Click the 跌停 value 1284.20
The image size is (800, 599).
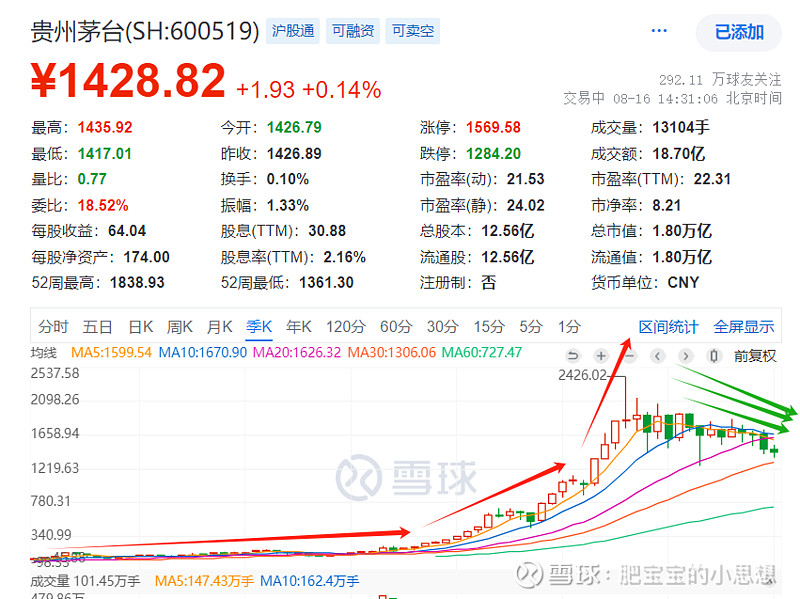click(493, 154)
